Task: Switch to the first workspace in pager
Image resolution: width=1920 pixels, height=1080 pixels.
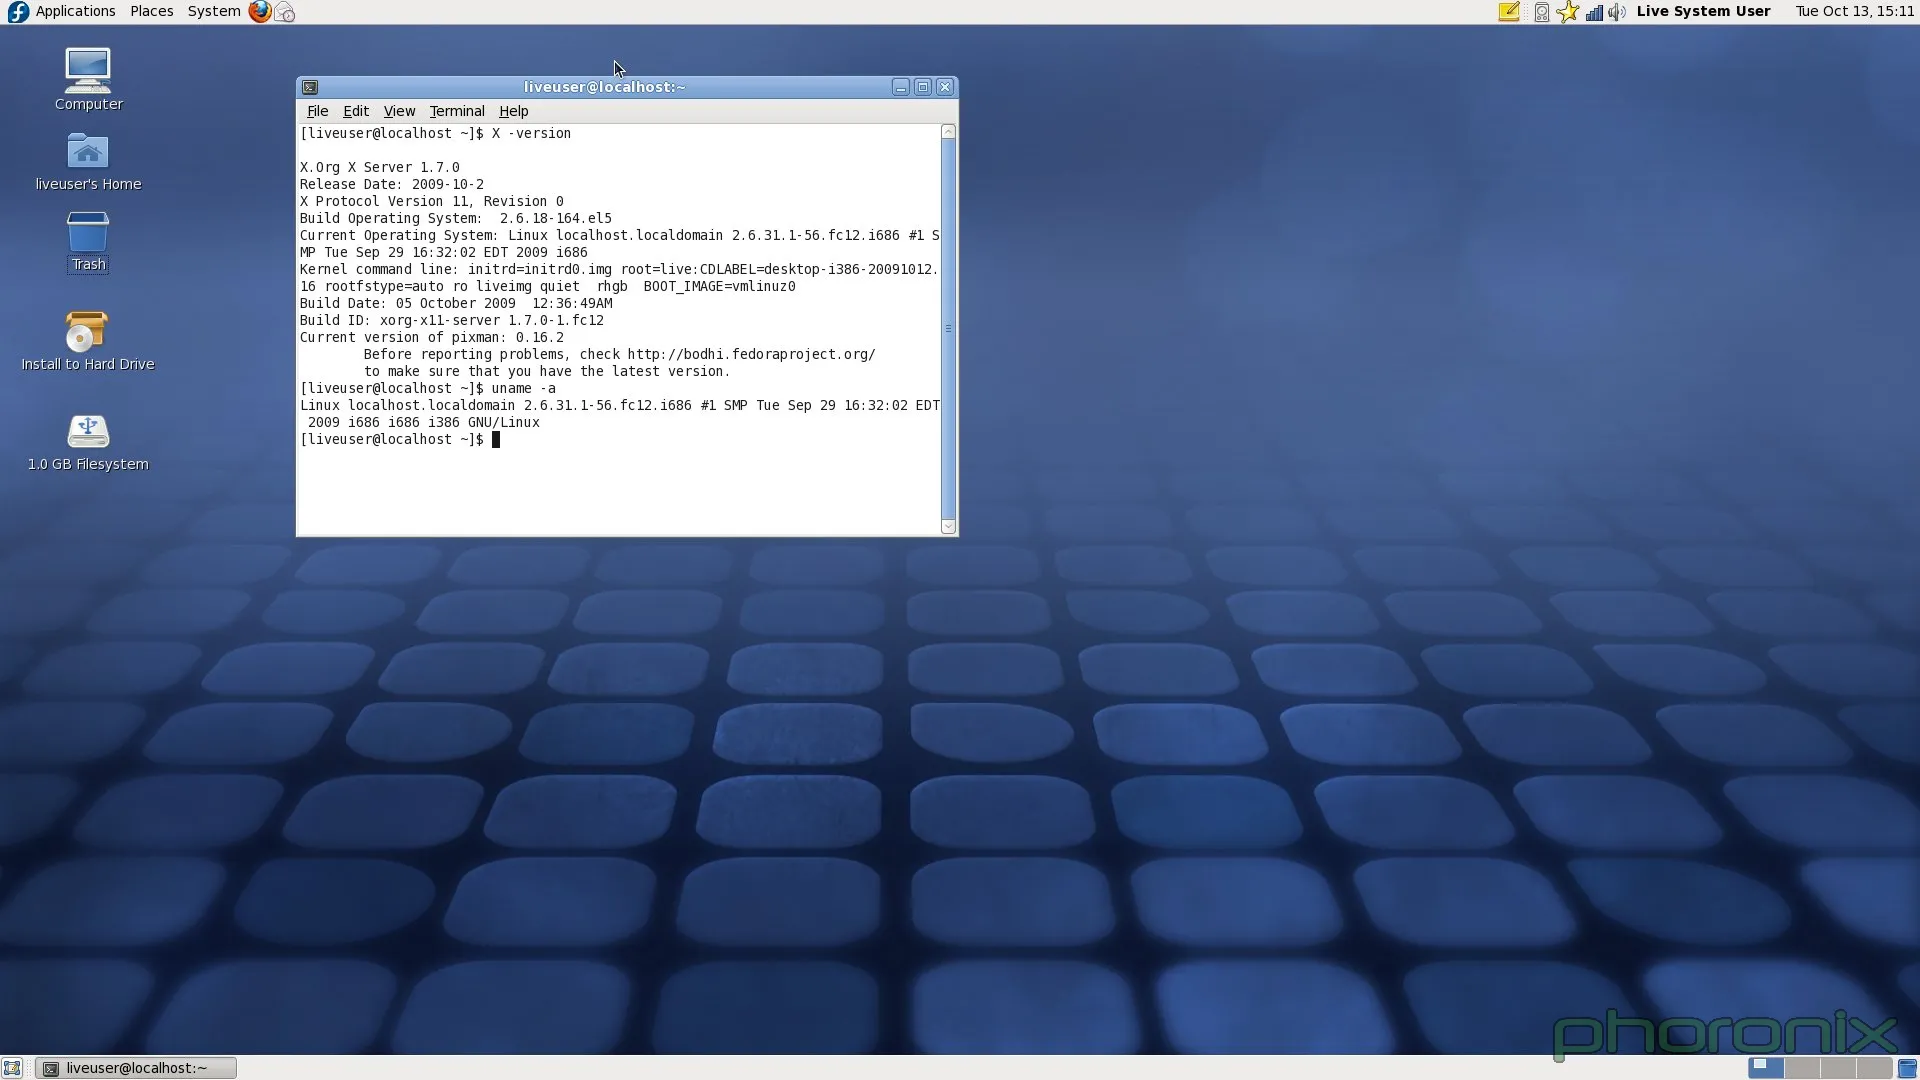Action: 1766,1068
